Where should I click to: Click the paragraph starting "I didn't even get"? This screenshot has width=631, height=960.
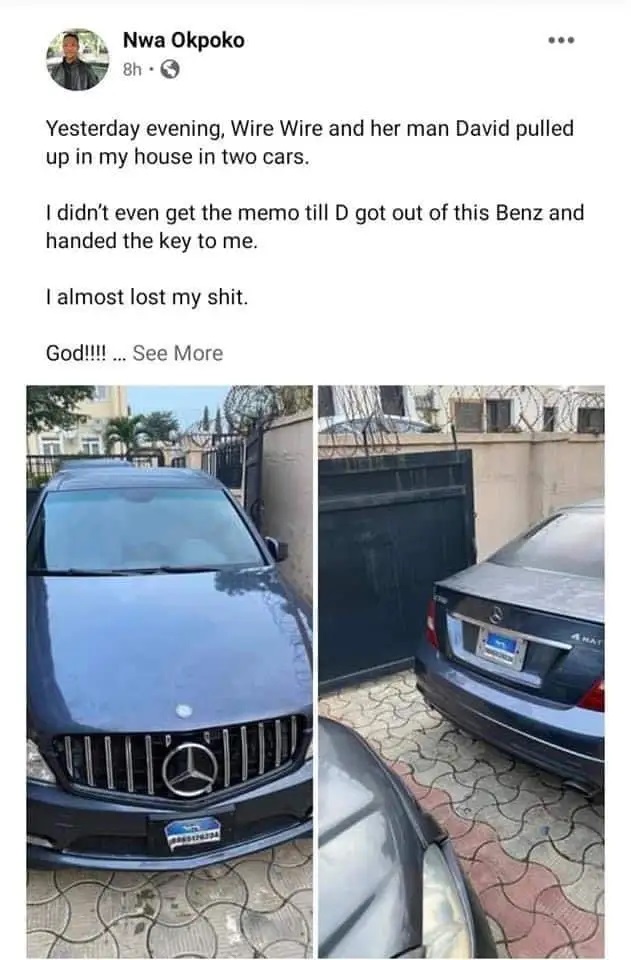(x=315, y=227)
